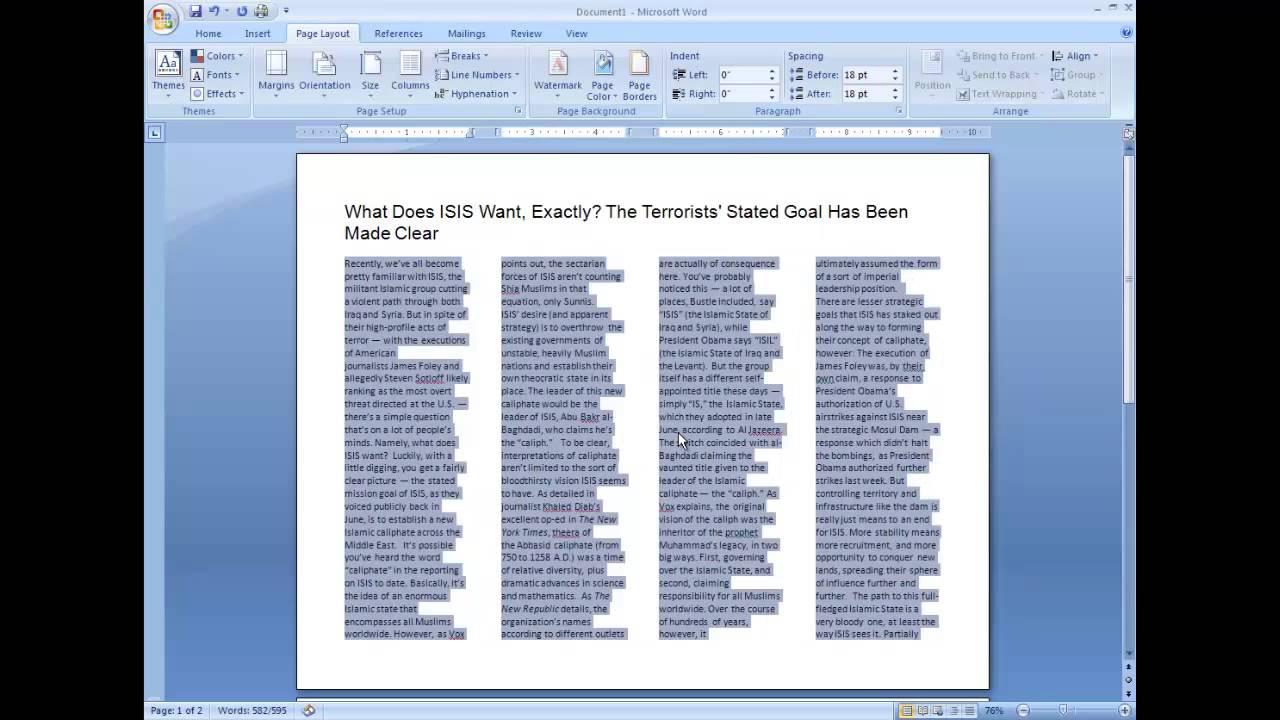Increase Indent Left with up arrow
Screen dimensions: 1280x720
772,72
